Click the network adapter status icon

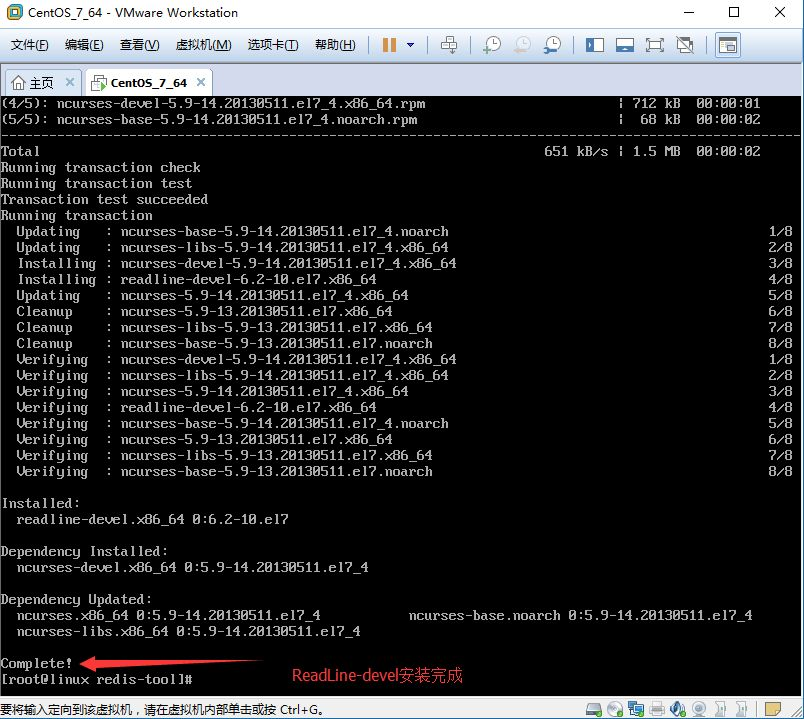coord(636,709)
